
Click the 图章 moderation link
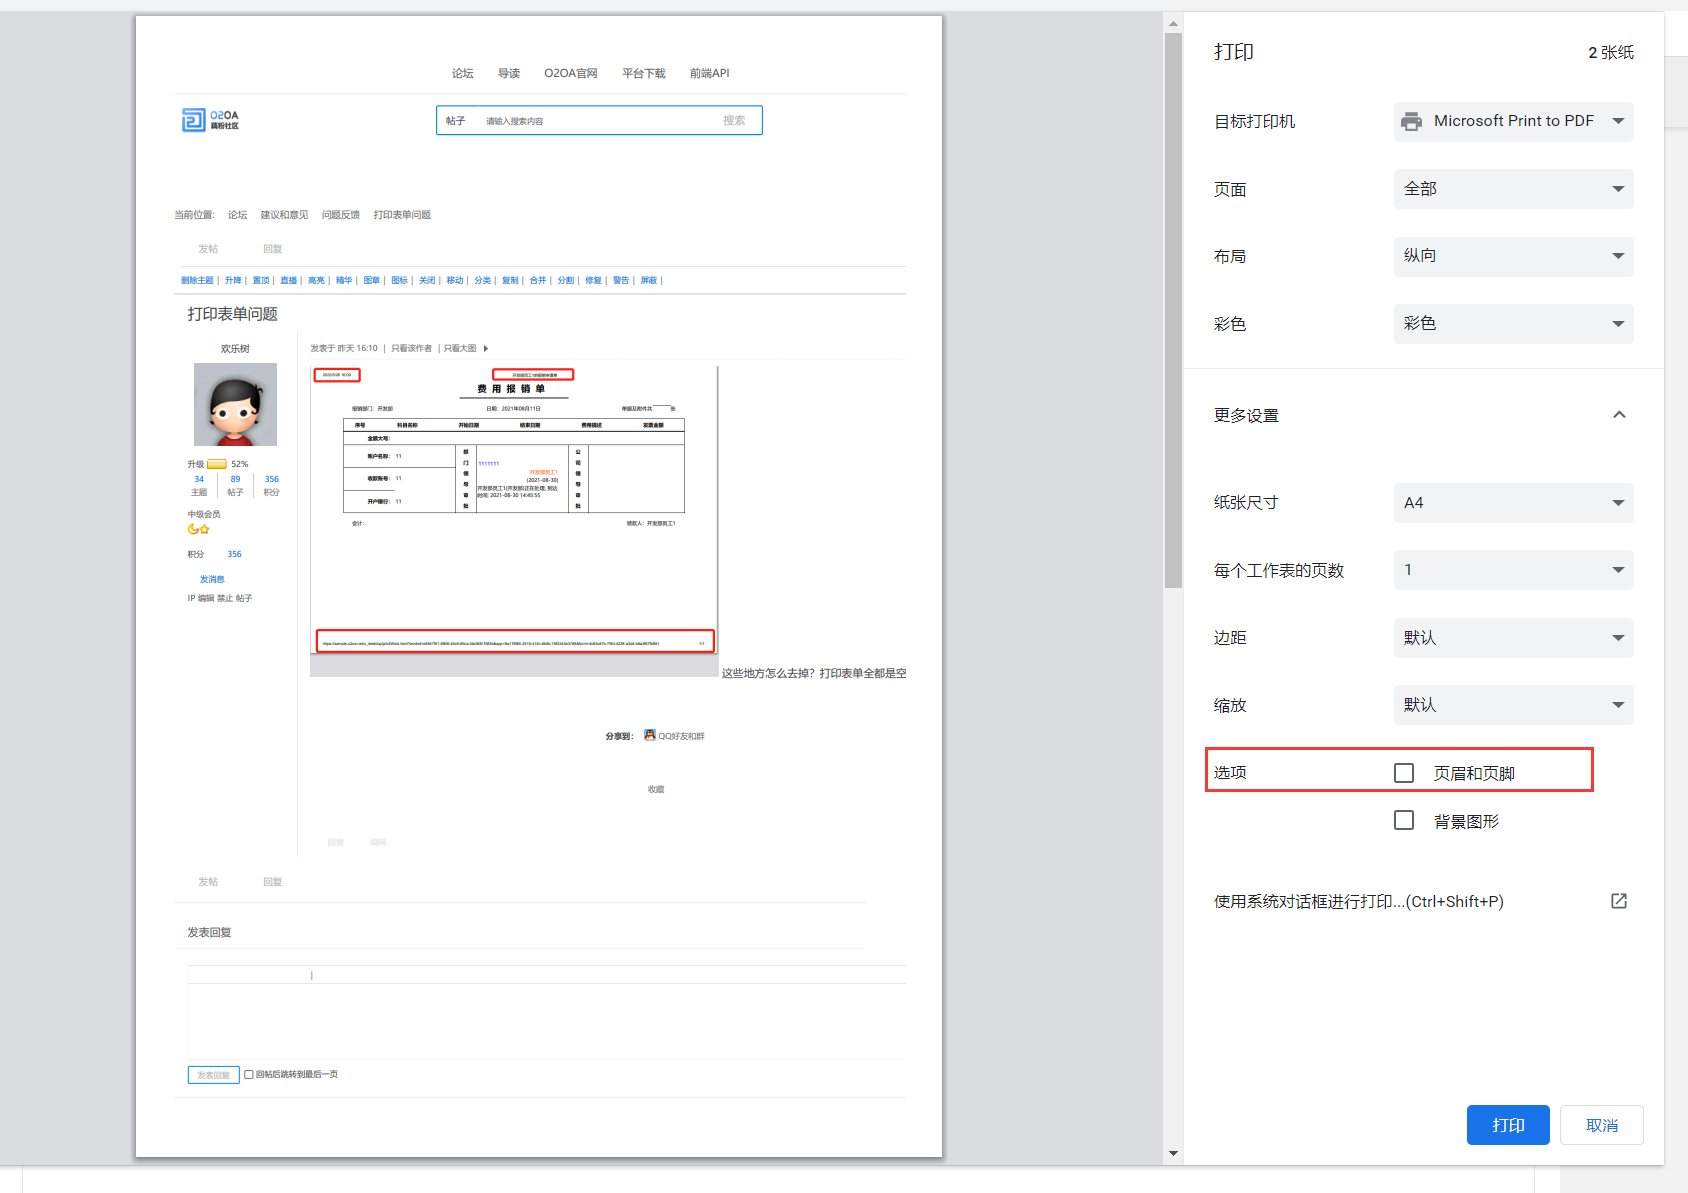click(x=372, y=280)
